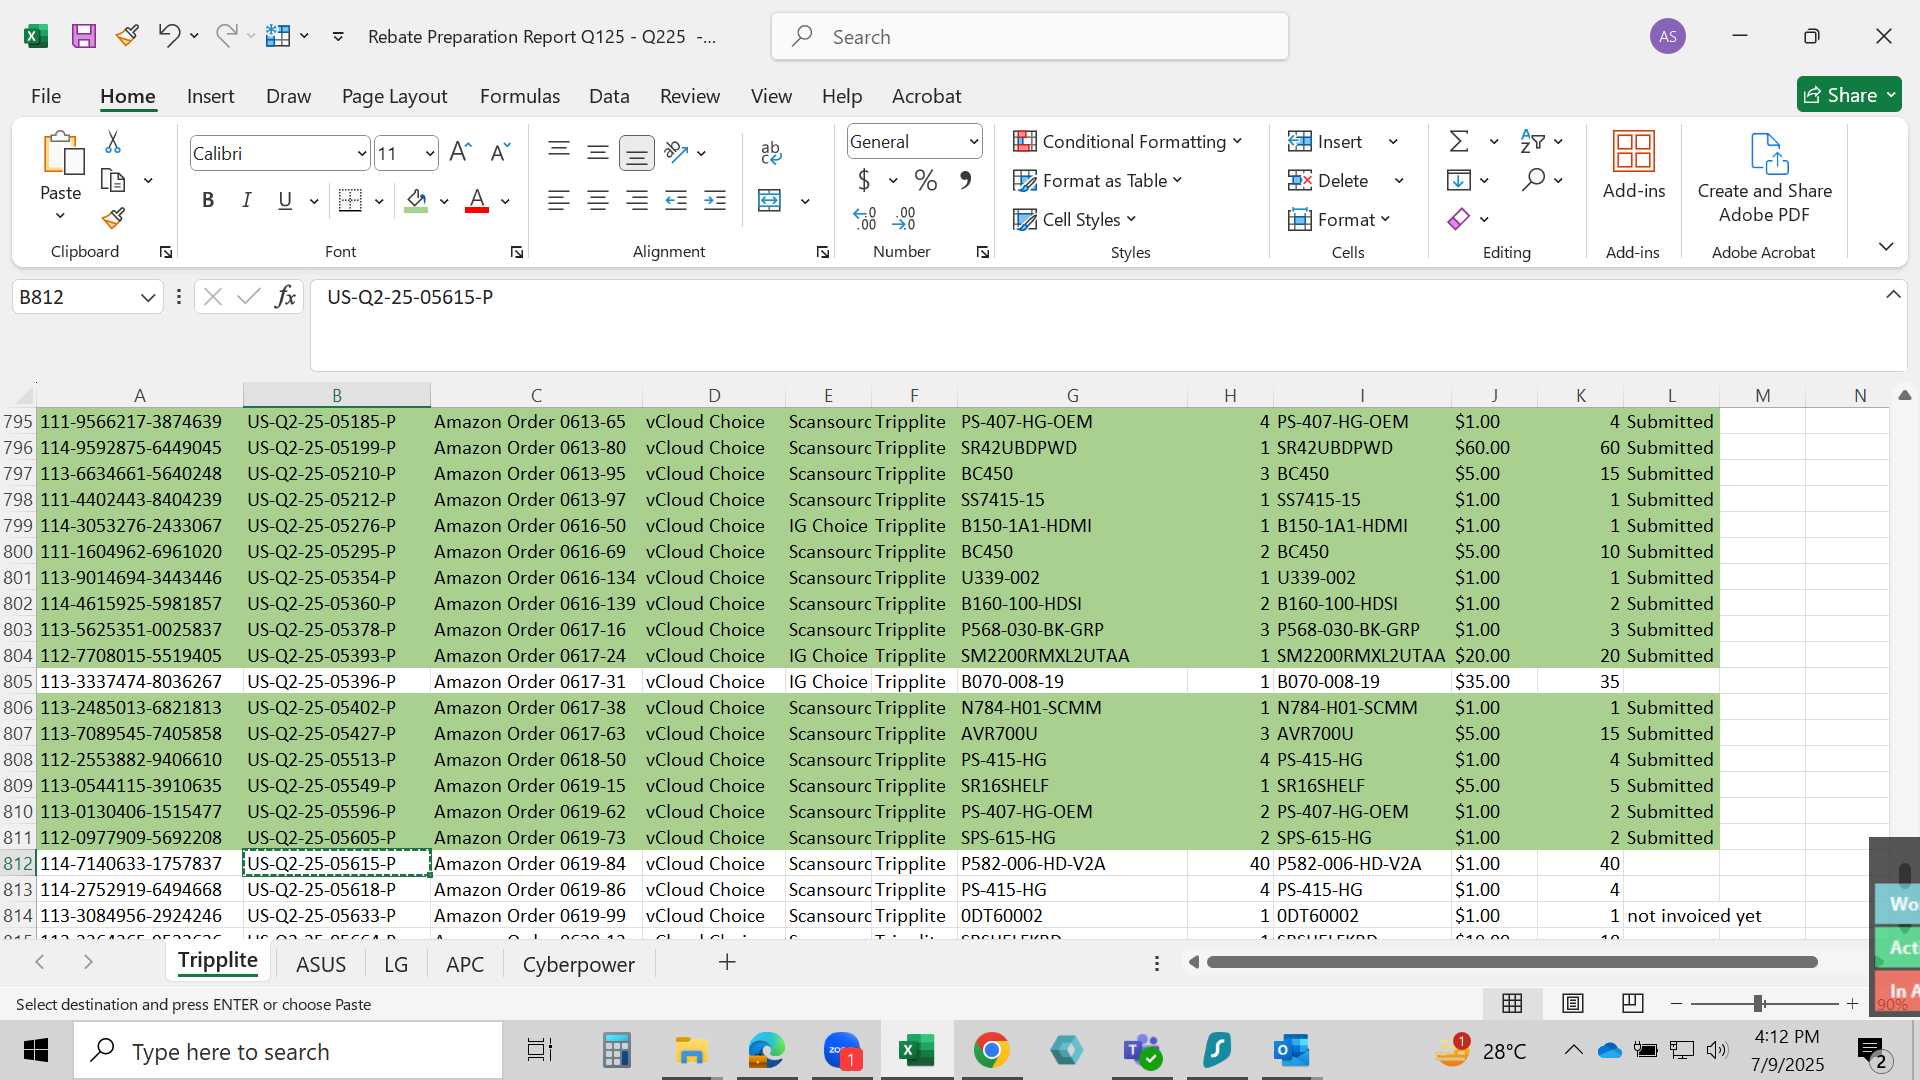Toggle Align Right alignment
The image size is (1920, 1080).
coord(637,200)
